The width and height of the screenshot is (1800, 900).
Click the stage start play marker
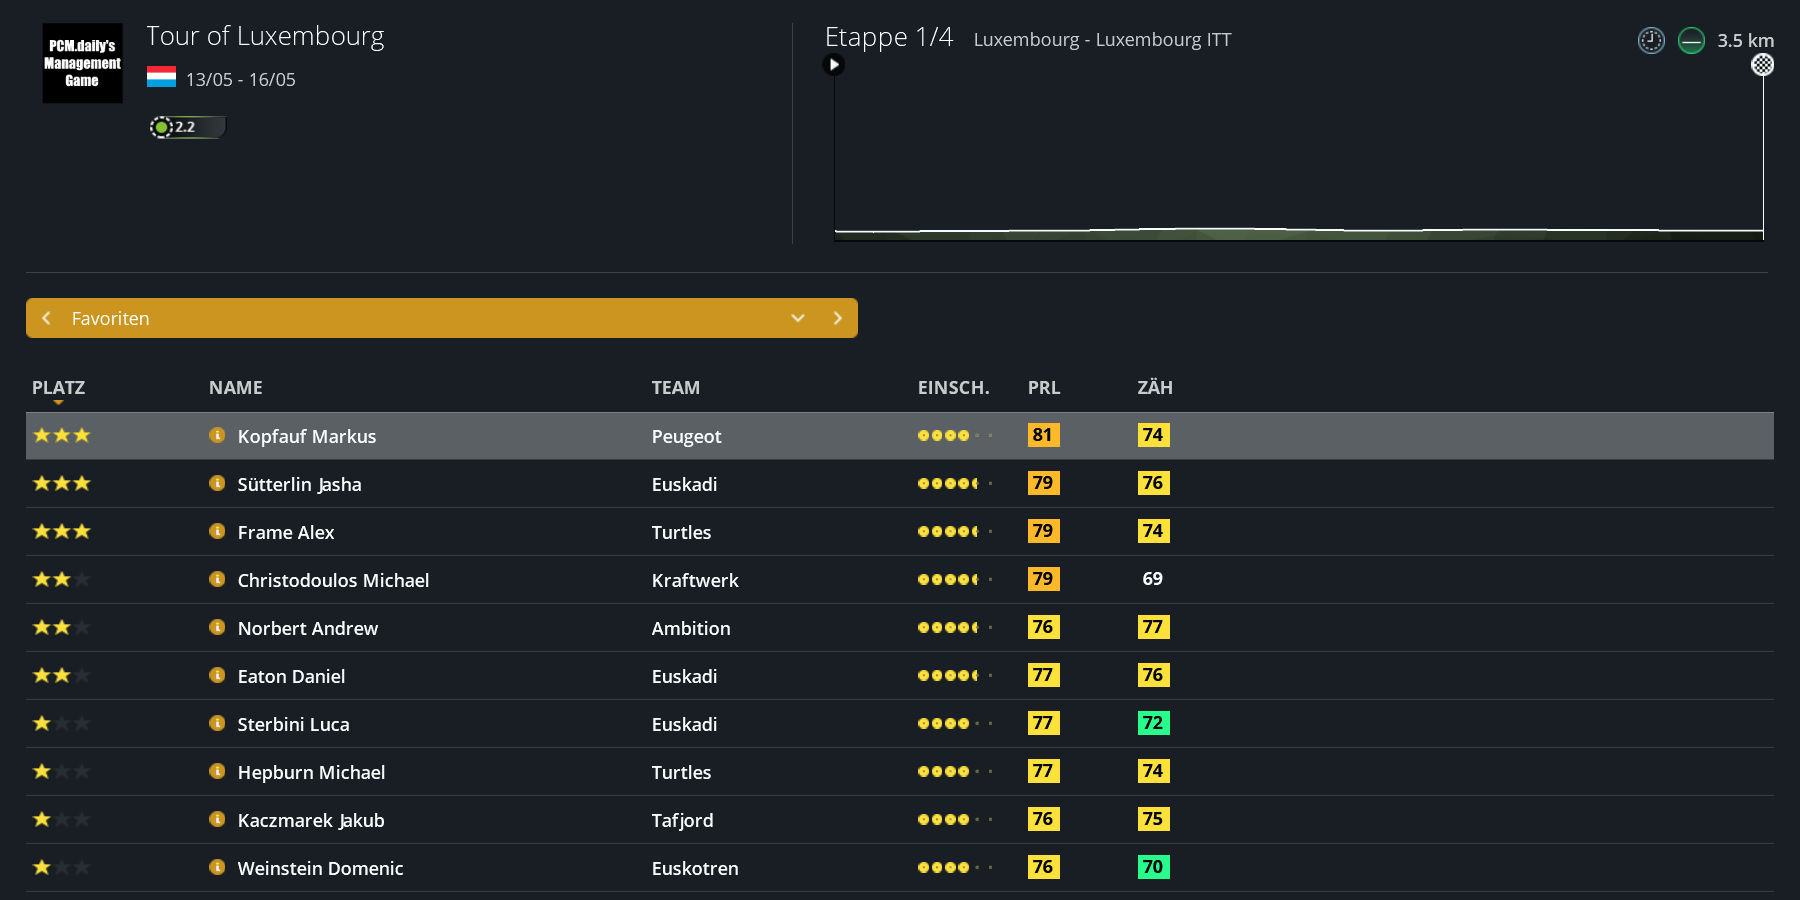(x=834, y=65)
